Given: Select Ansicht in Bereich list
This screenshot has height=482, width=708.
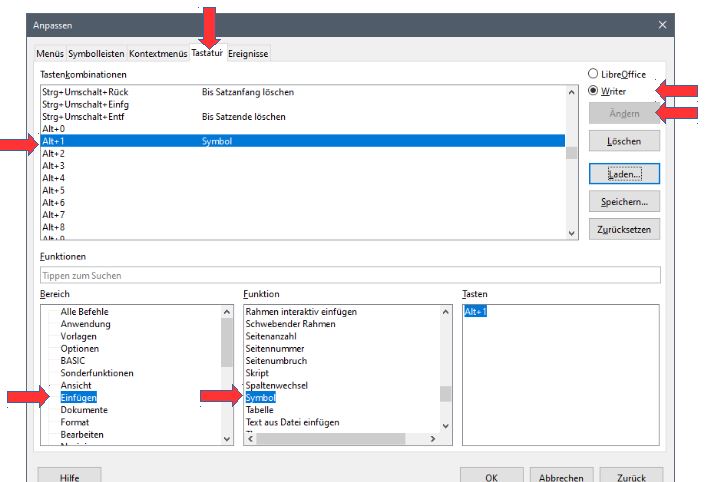Looking at the screenshot, I should (76, 385).
